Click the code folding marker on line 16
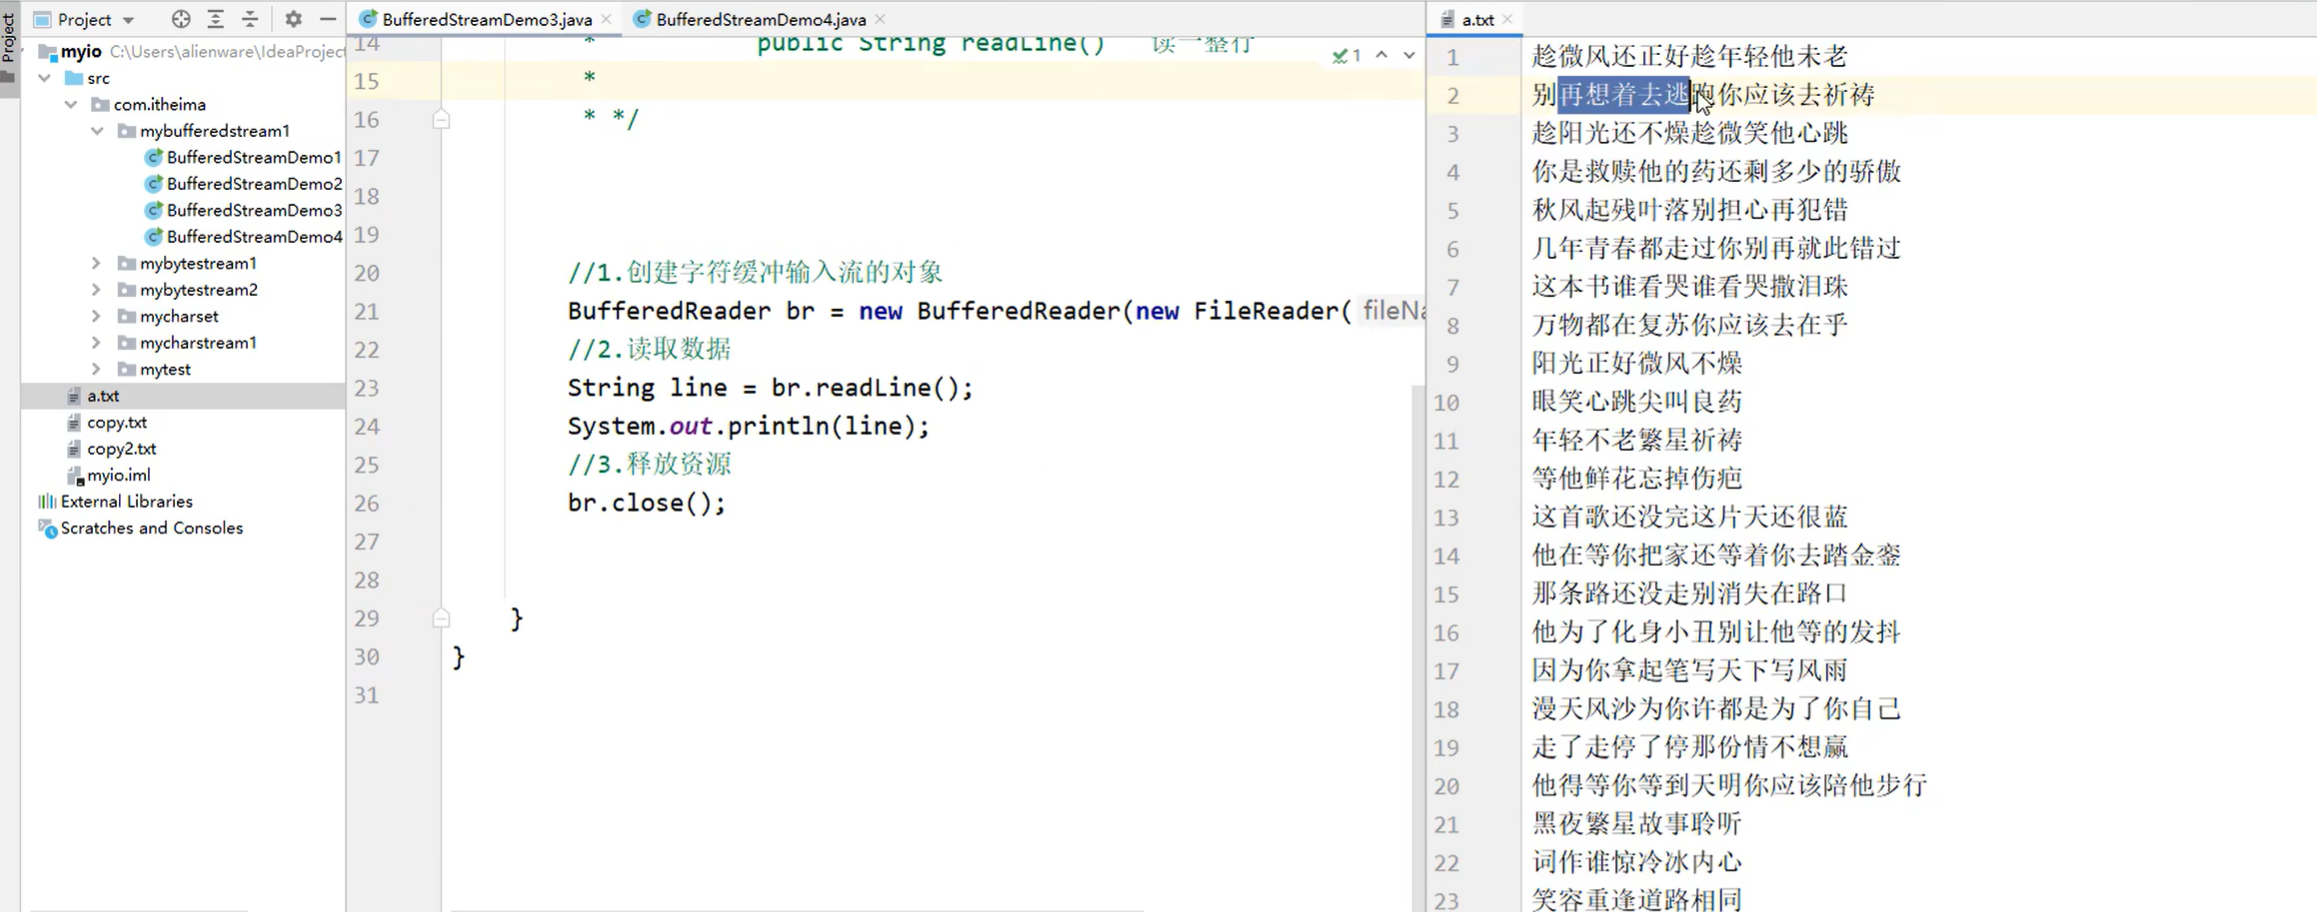Screen dimensions: 2317x912 [x=441, y=119]
